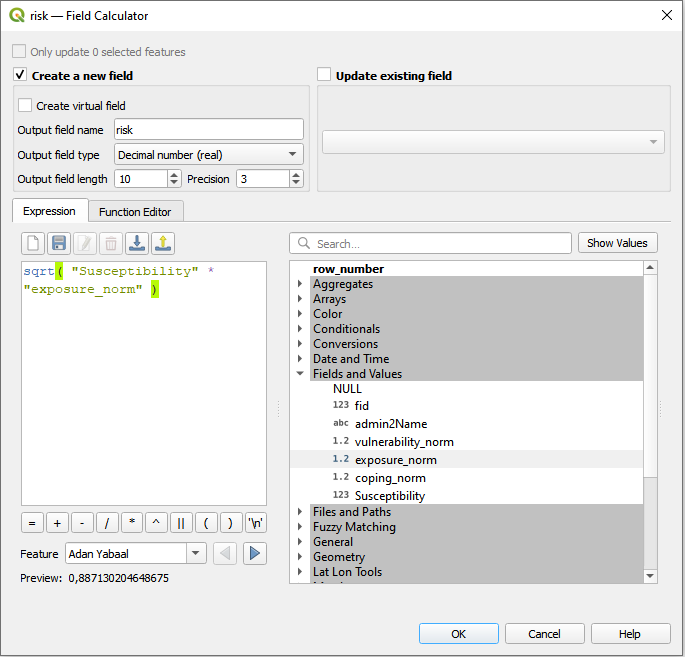Click the clear expression (new file) icon

coord(33,243)
